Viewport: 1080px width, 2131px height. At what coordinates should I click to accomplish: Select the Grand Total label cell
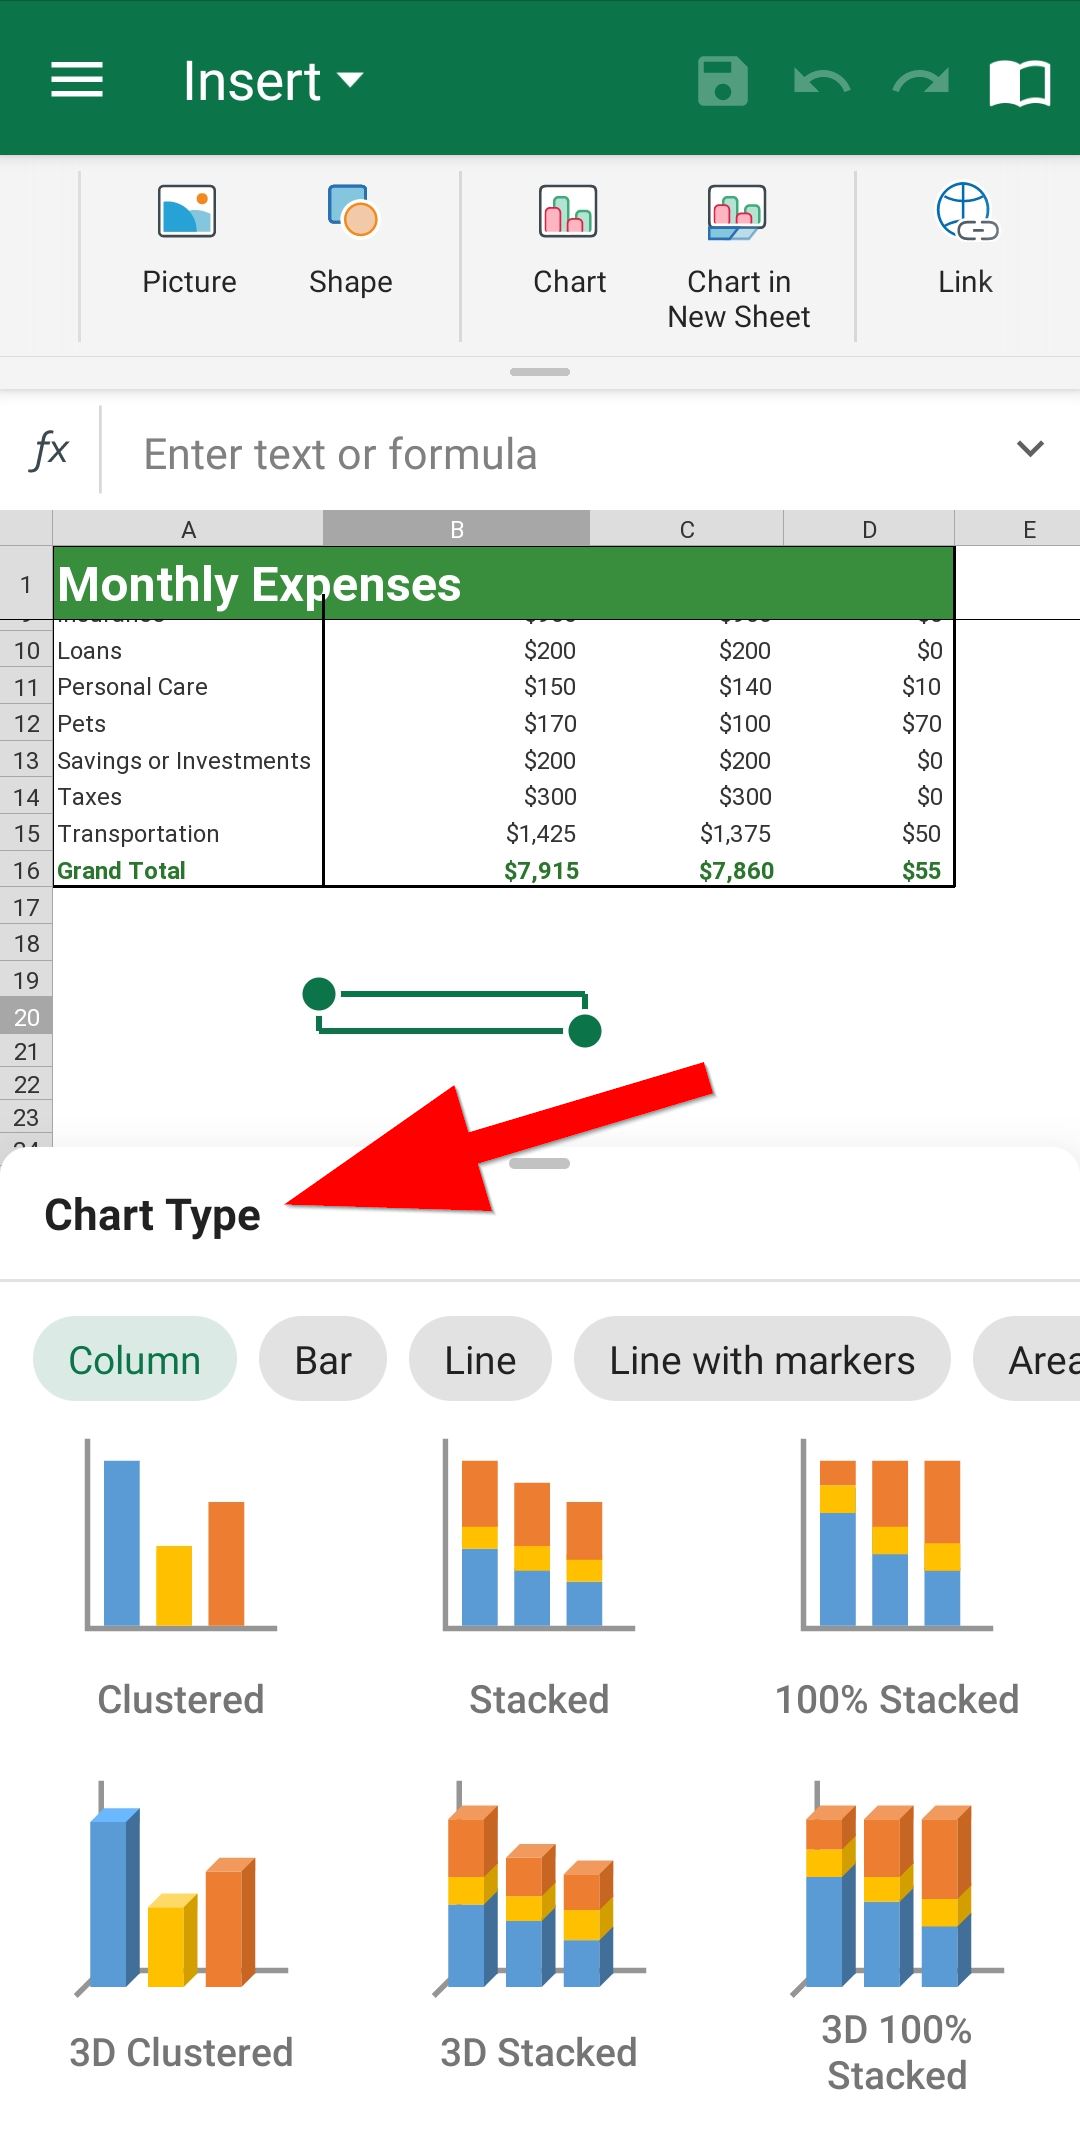coord(188,870)
